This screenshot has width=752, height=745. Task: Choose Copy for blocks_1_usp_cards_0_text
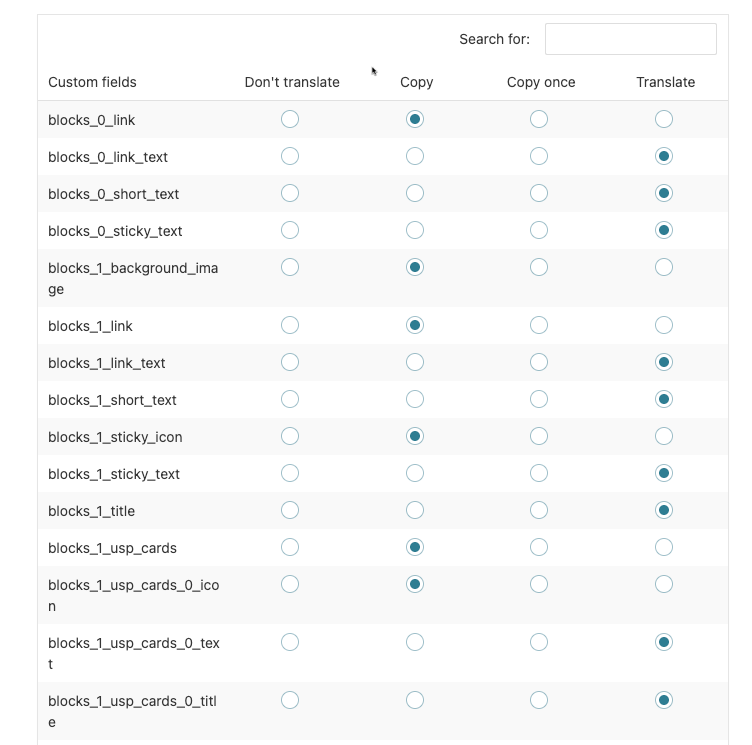pyautogui.click(x=415, y=642)
